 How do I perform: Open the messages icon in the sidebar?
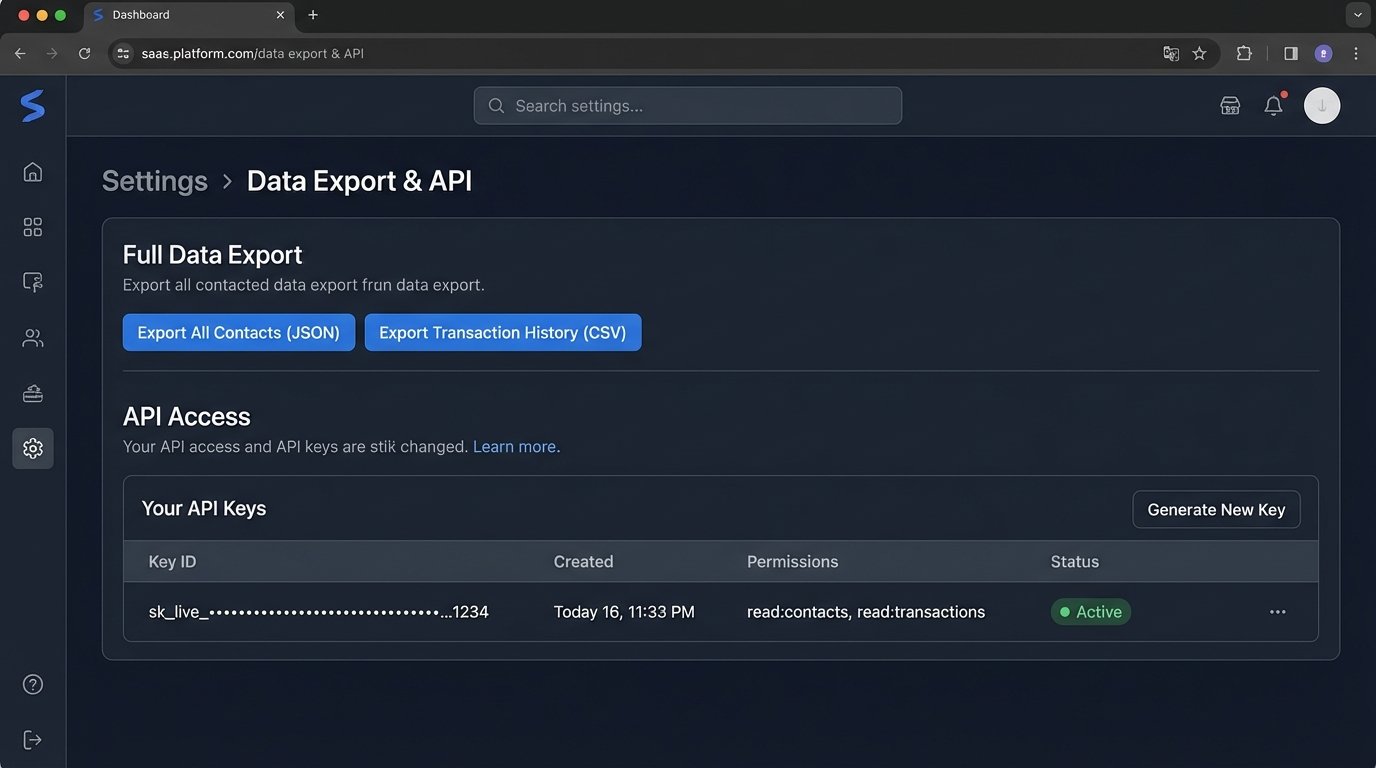coord(32,281)
